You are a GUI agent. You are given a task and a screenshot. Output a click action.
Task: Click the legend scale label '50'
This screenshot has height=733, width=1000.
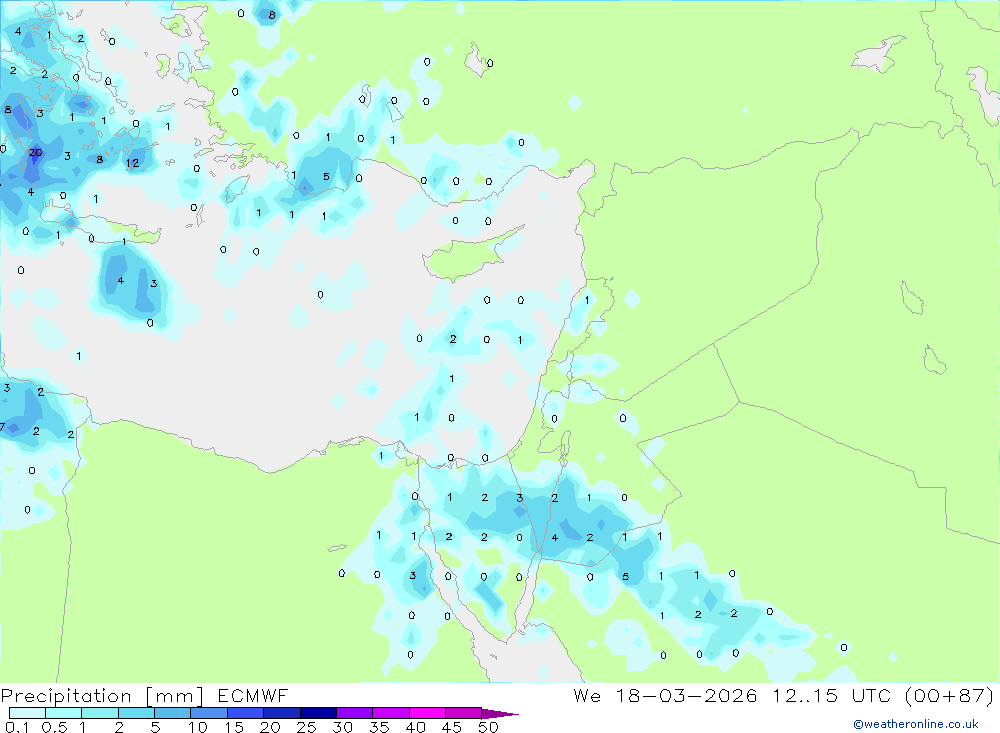point(488,727)
